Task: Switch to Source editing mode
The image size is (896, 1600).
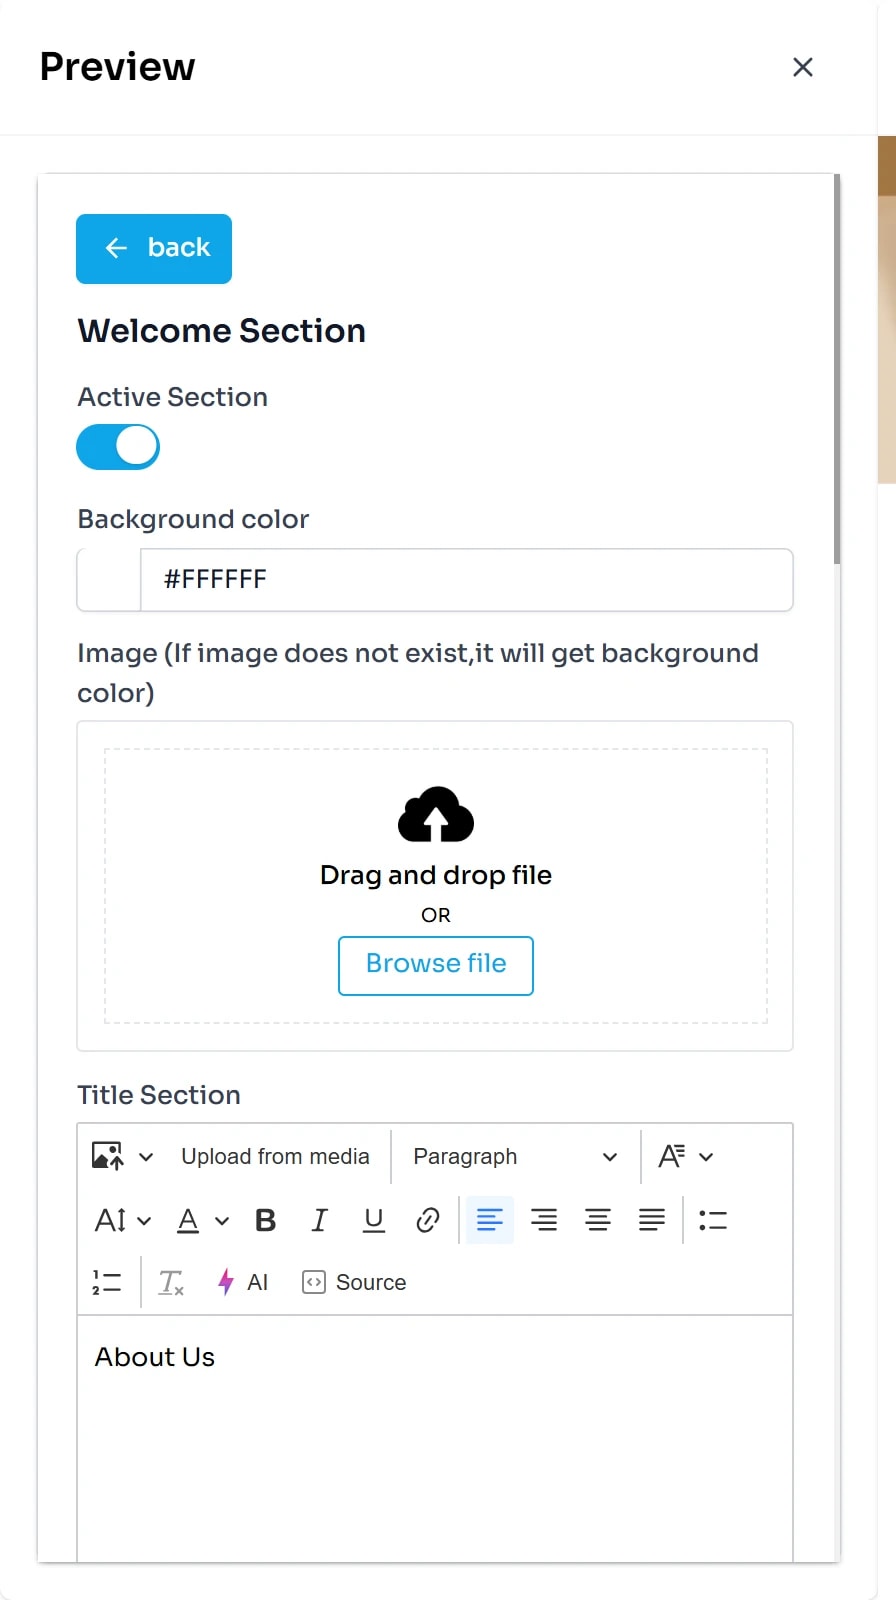Action: tap(355, 1282)
